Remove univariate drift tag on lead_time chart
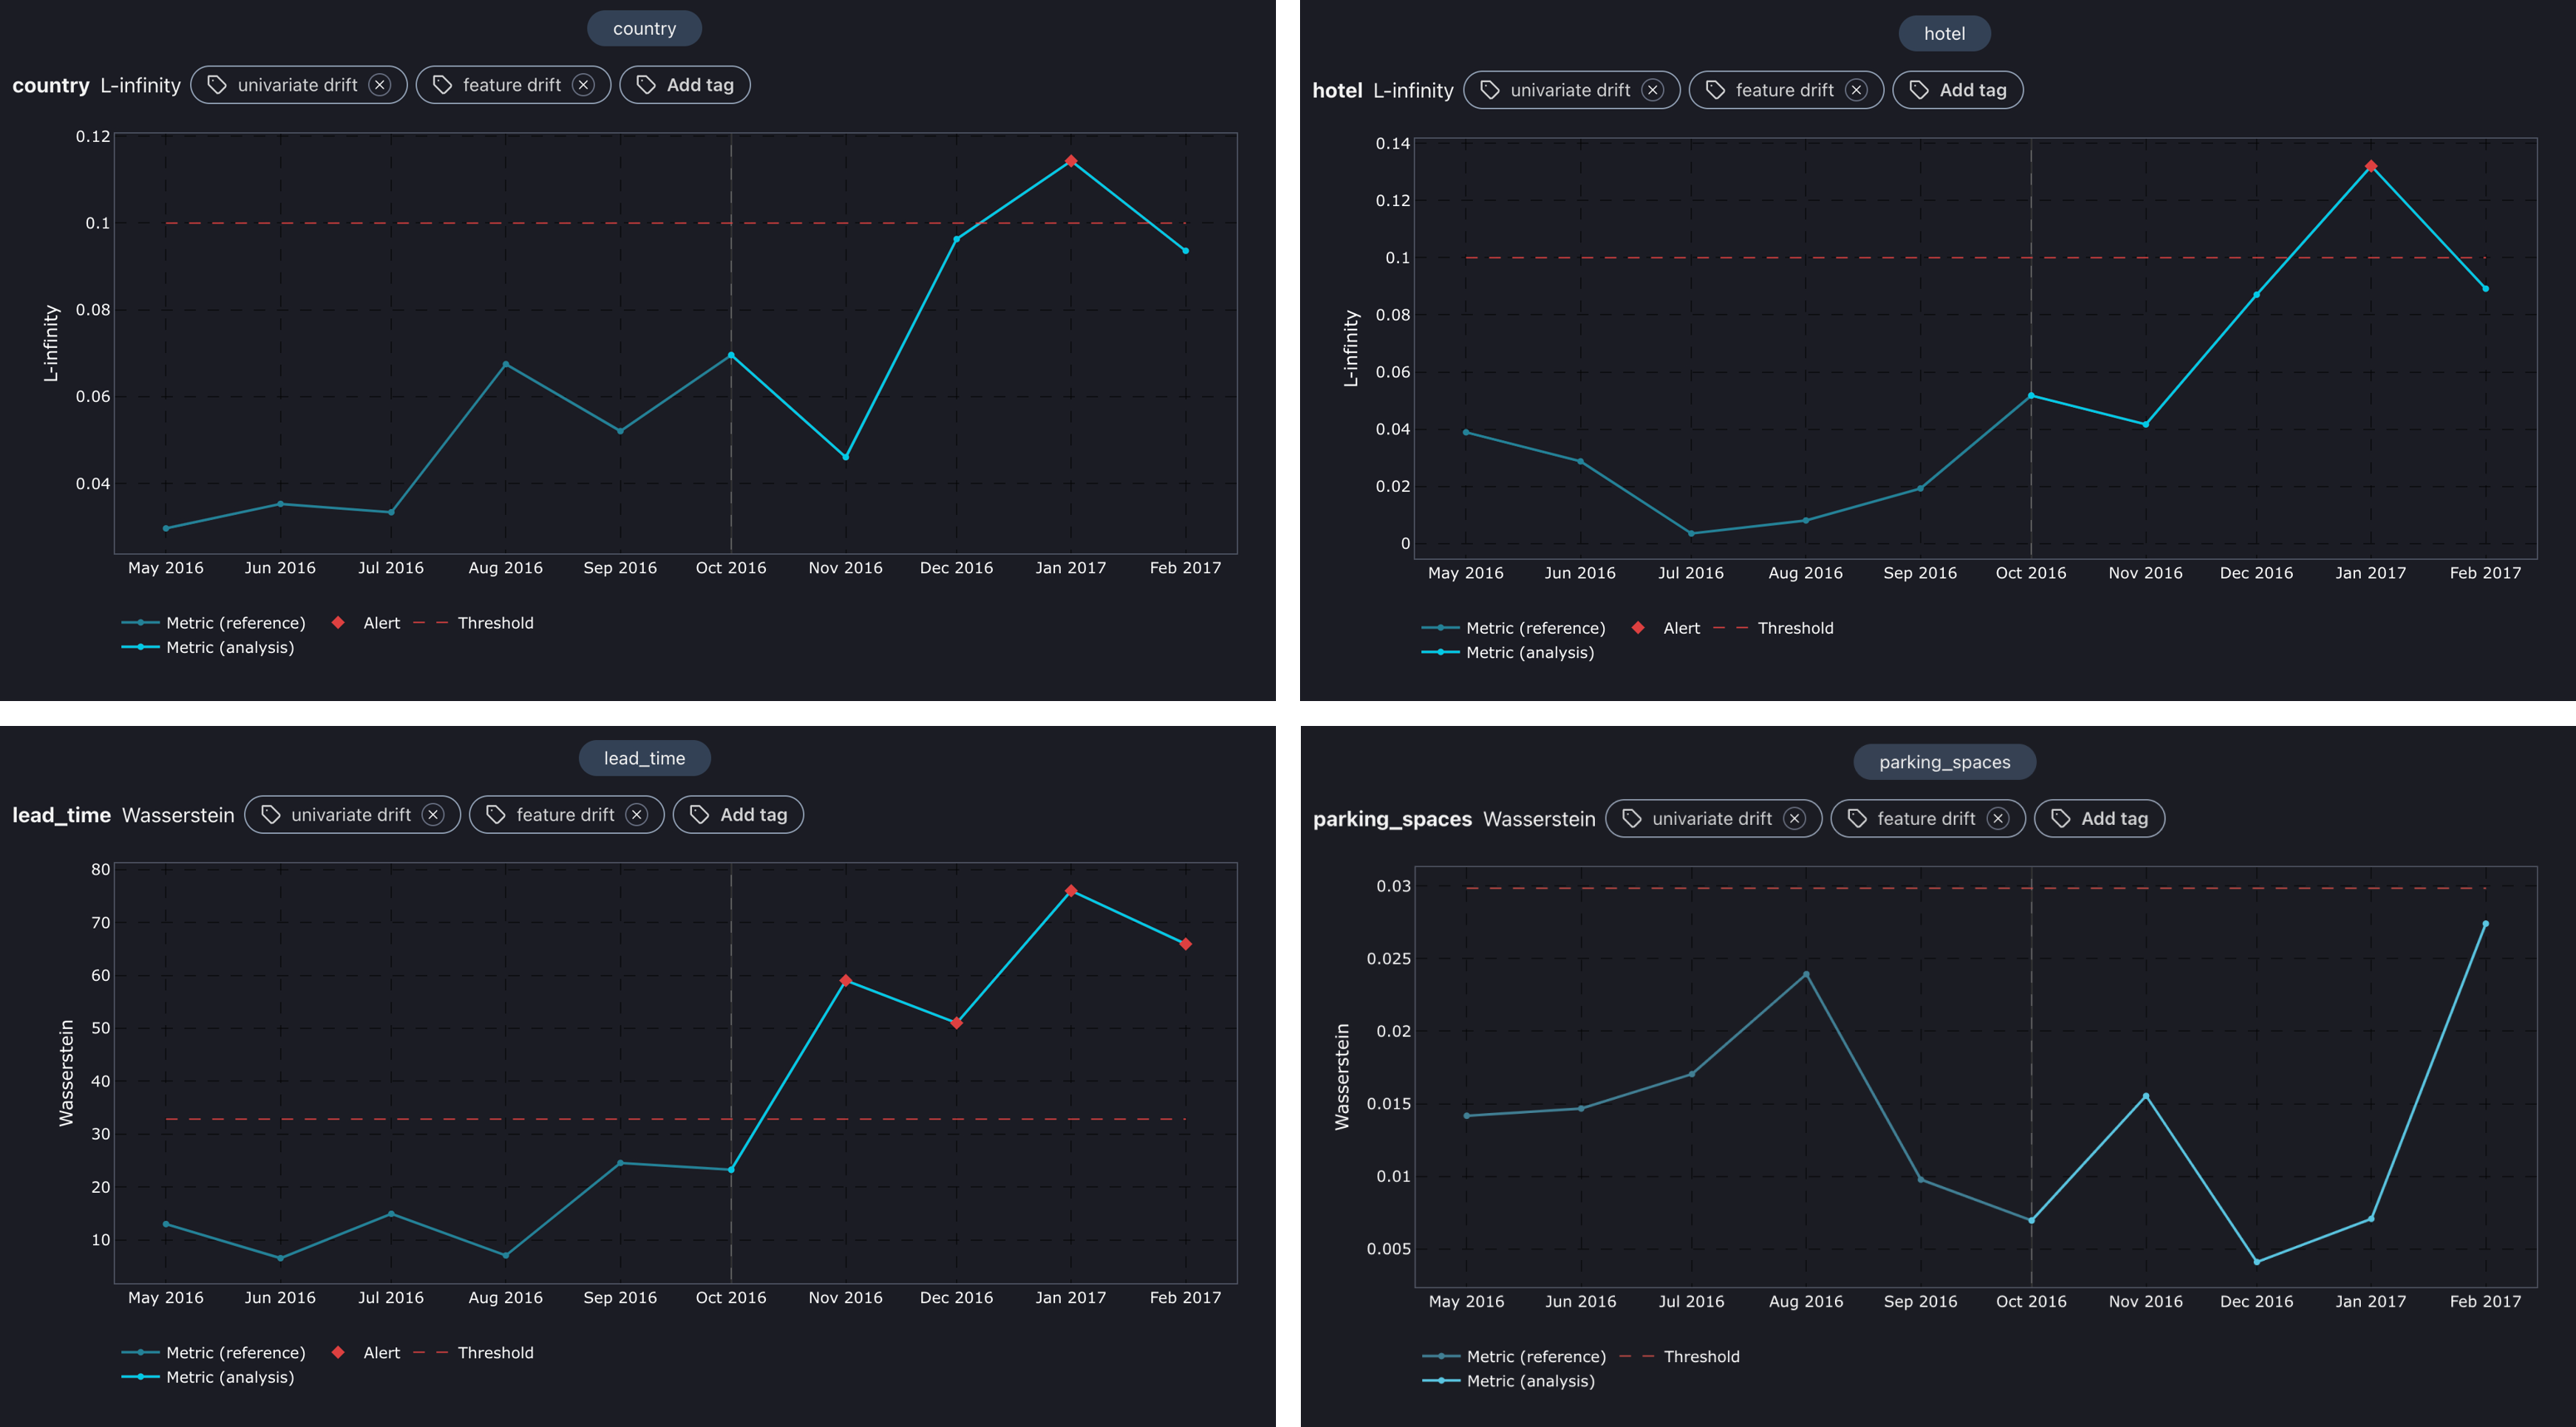Viewport: 2576px width, 1427px height. click(x=433, y=815)
